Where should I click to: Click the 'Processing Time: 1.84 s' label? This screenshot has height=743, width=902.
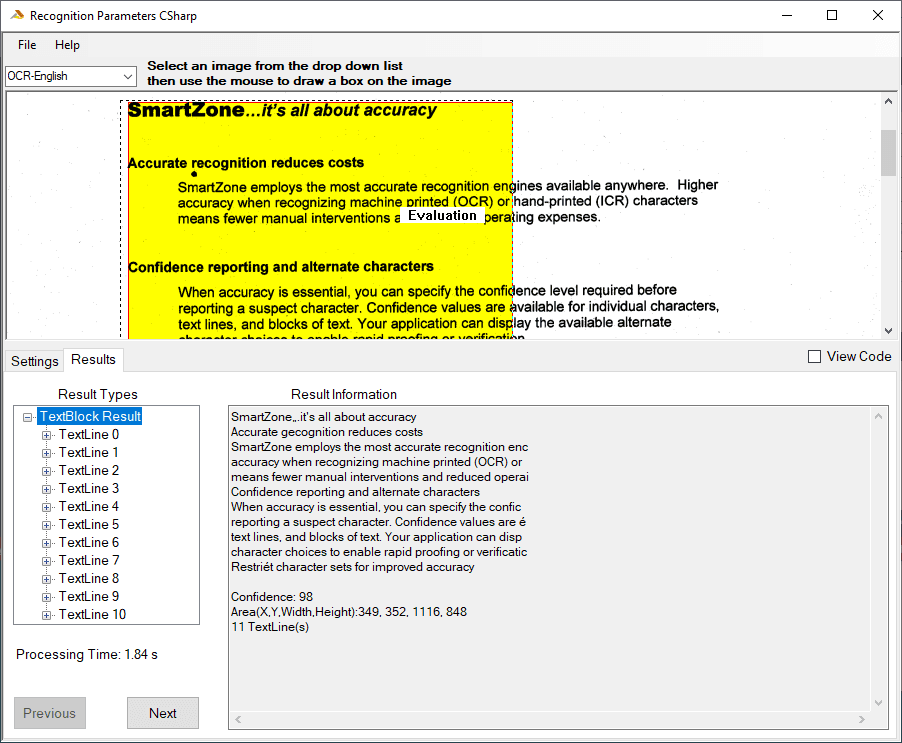(x=87, y=654)
